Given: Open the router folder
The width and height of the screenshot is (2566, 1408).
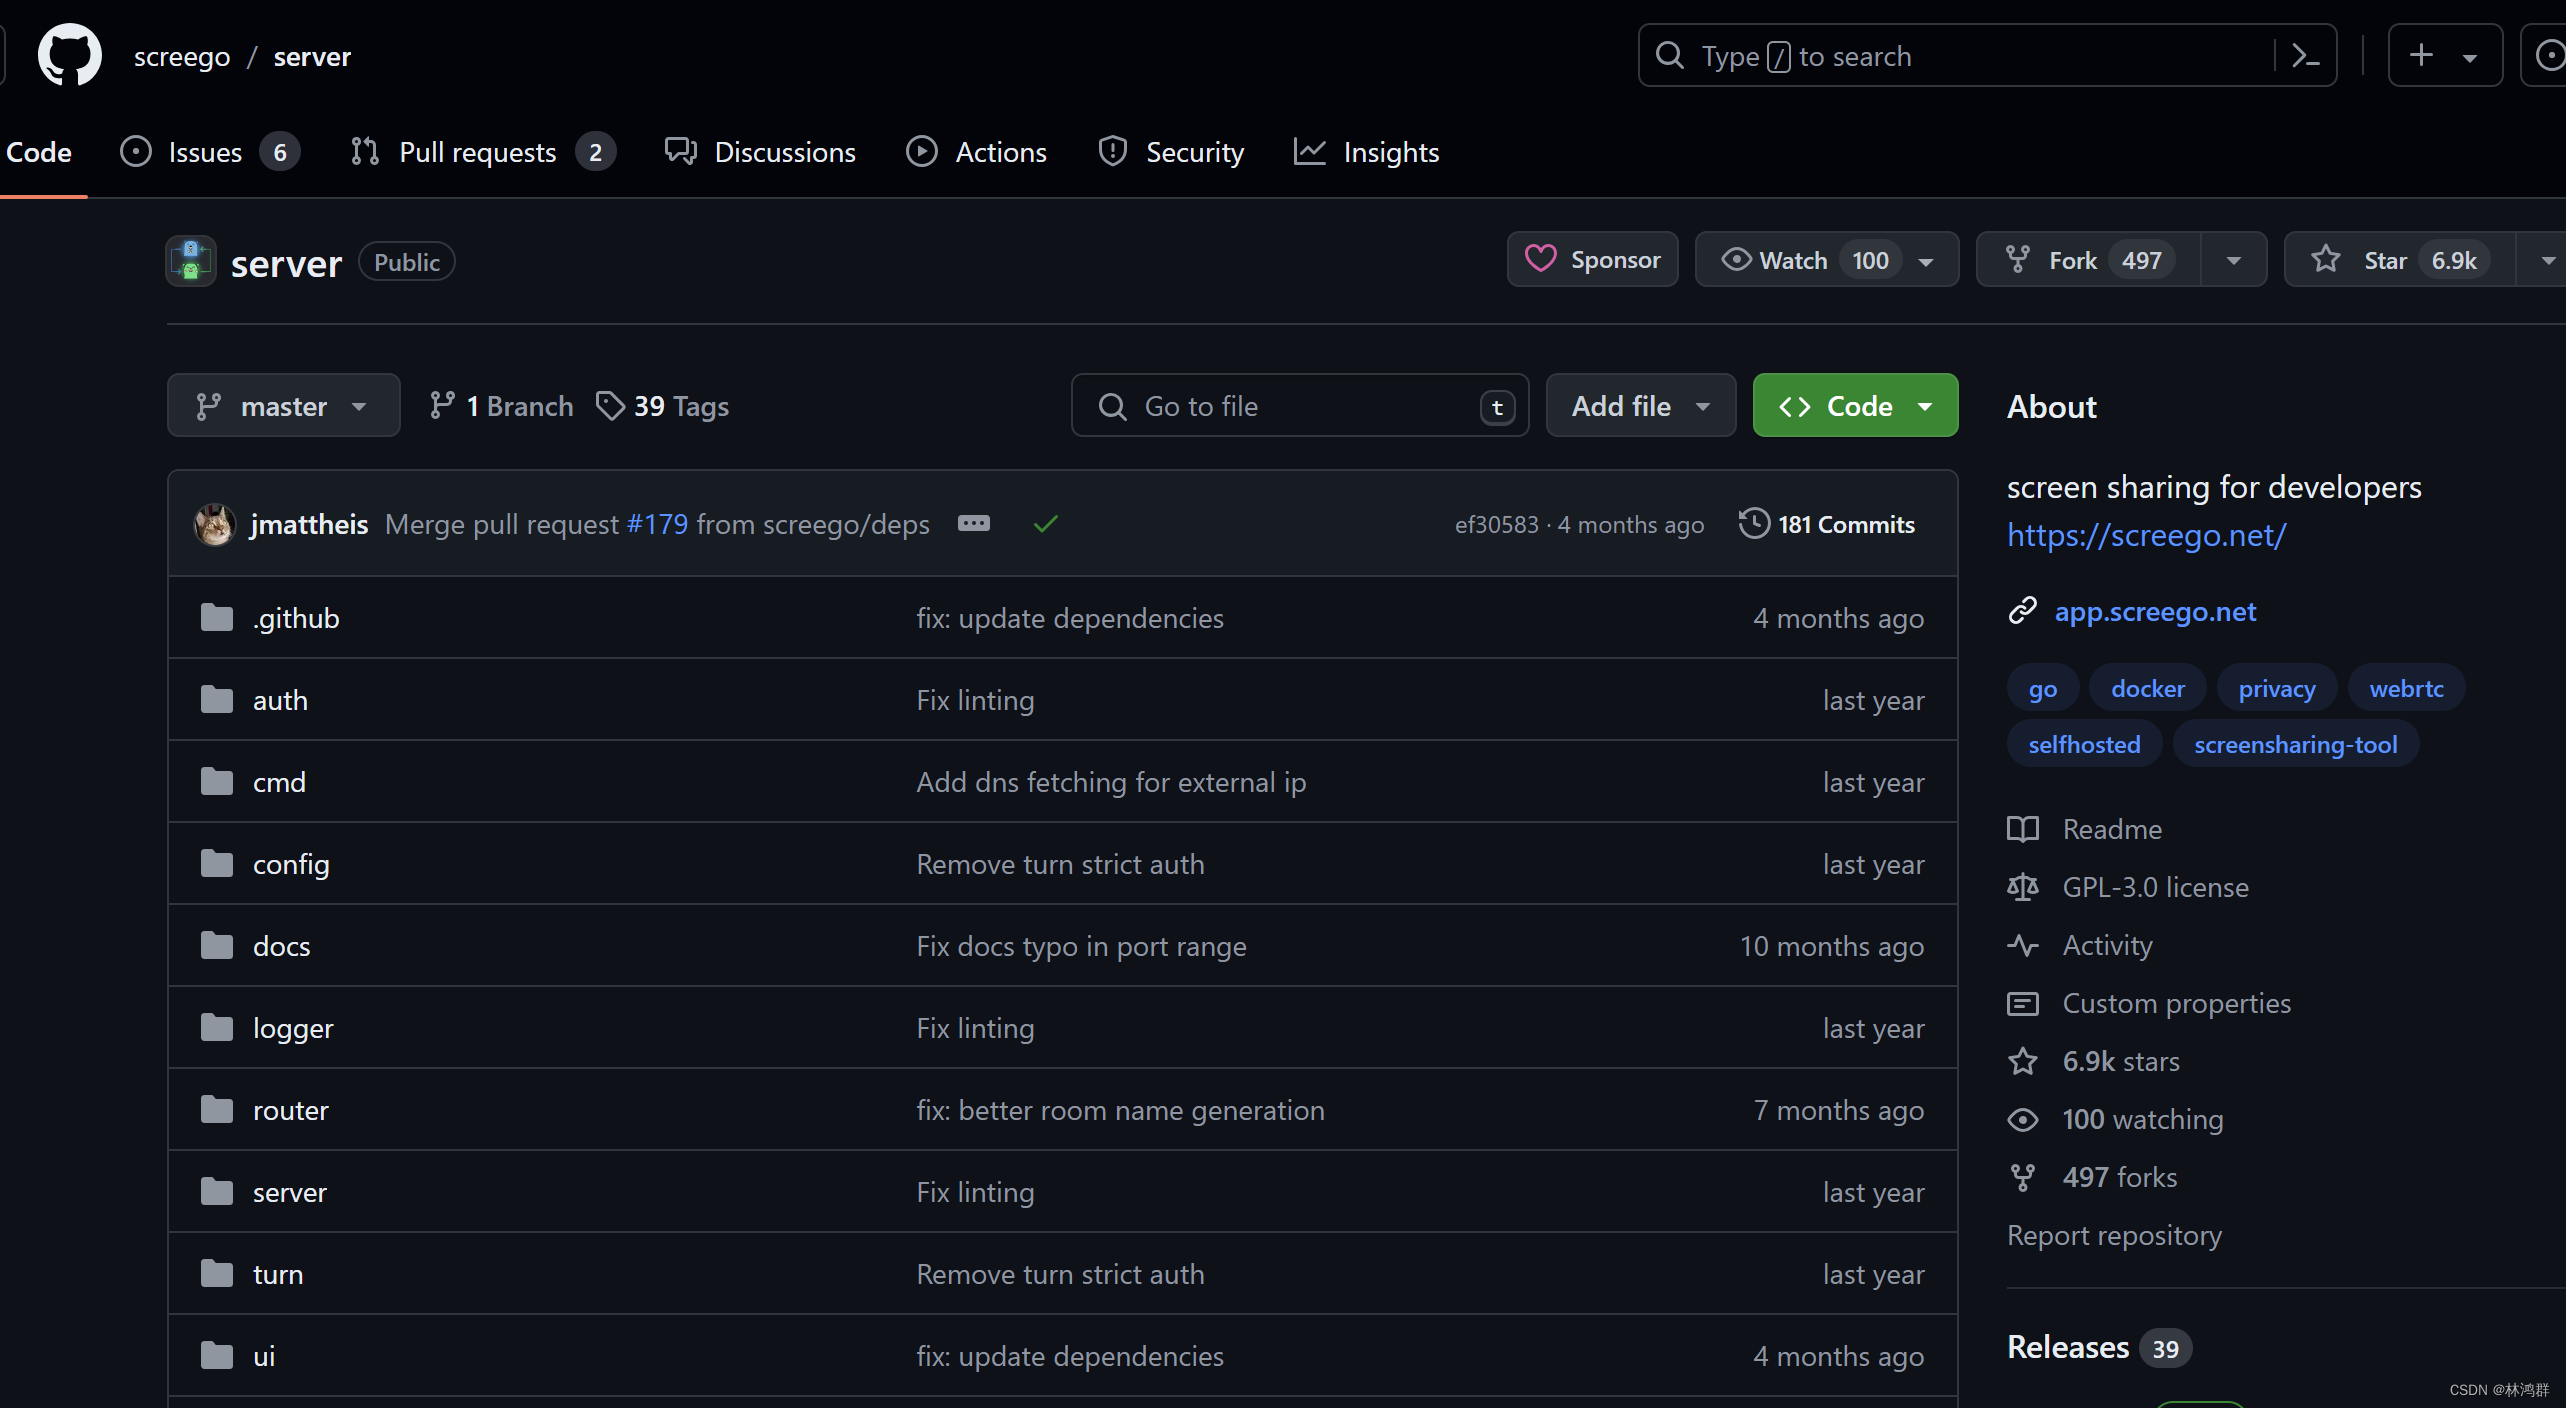Looking at the screenshot, I should tap(290, 1110).
